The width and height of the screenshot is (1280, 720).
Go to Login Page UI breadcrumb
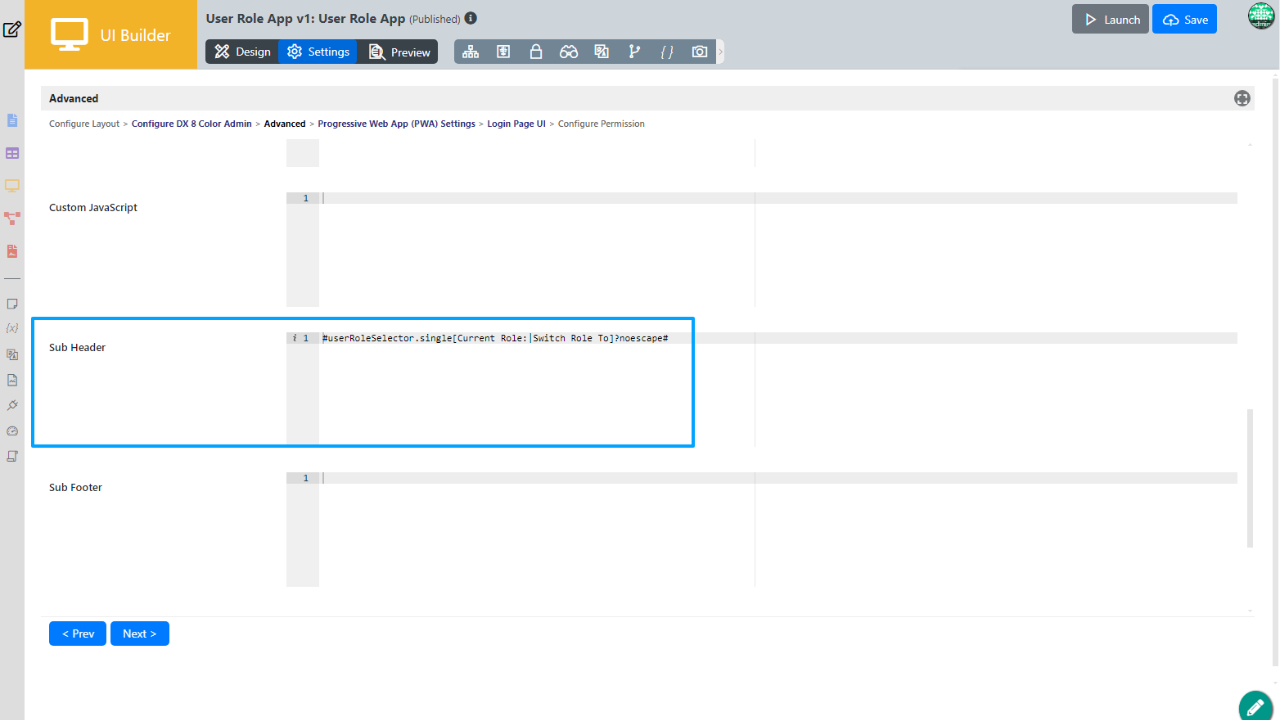coord(516,124)
